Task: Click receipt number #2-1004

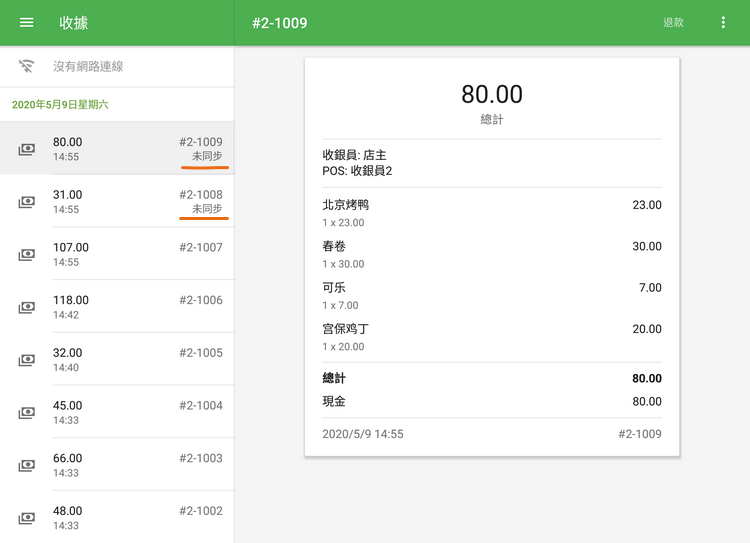Action: [201, 405]
